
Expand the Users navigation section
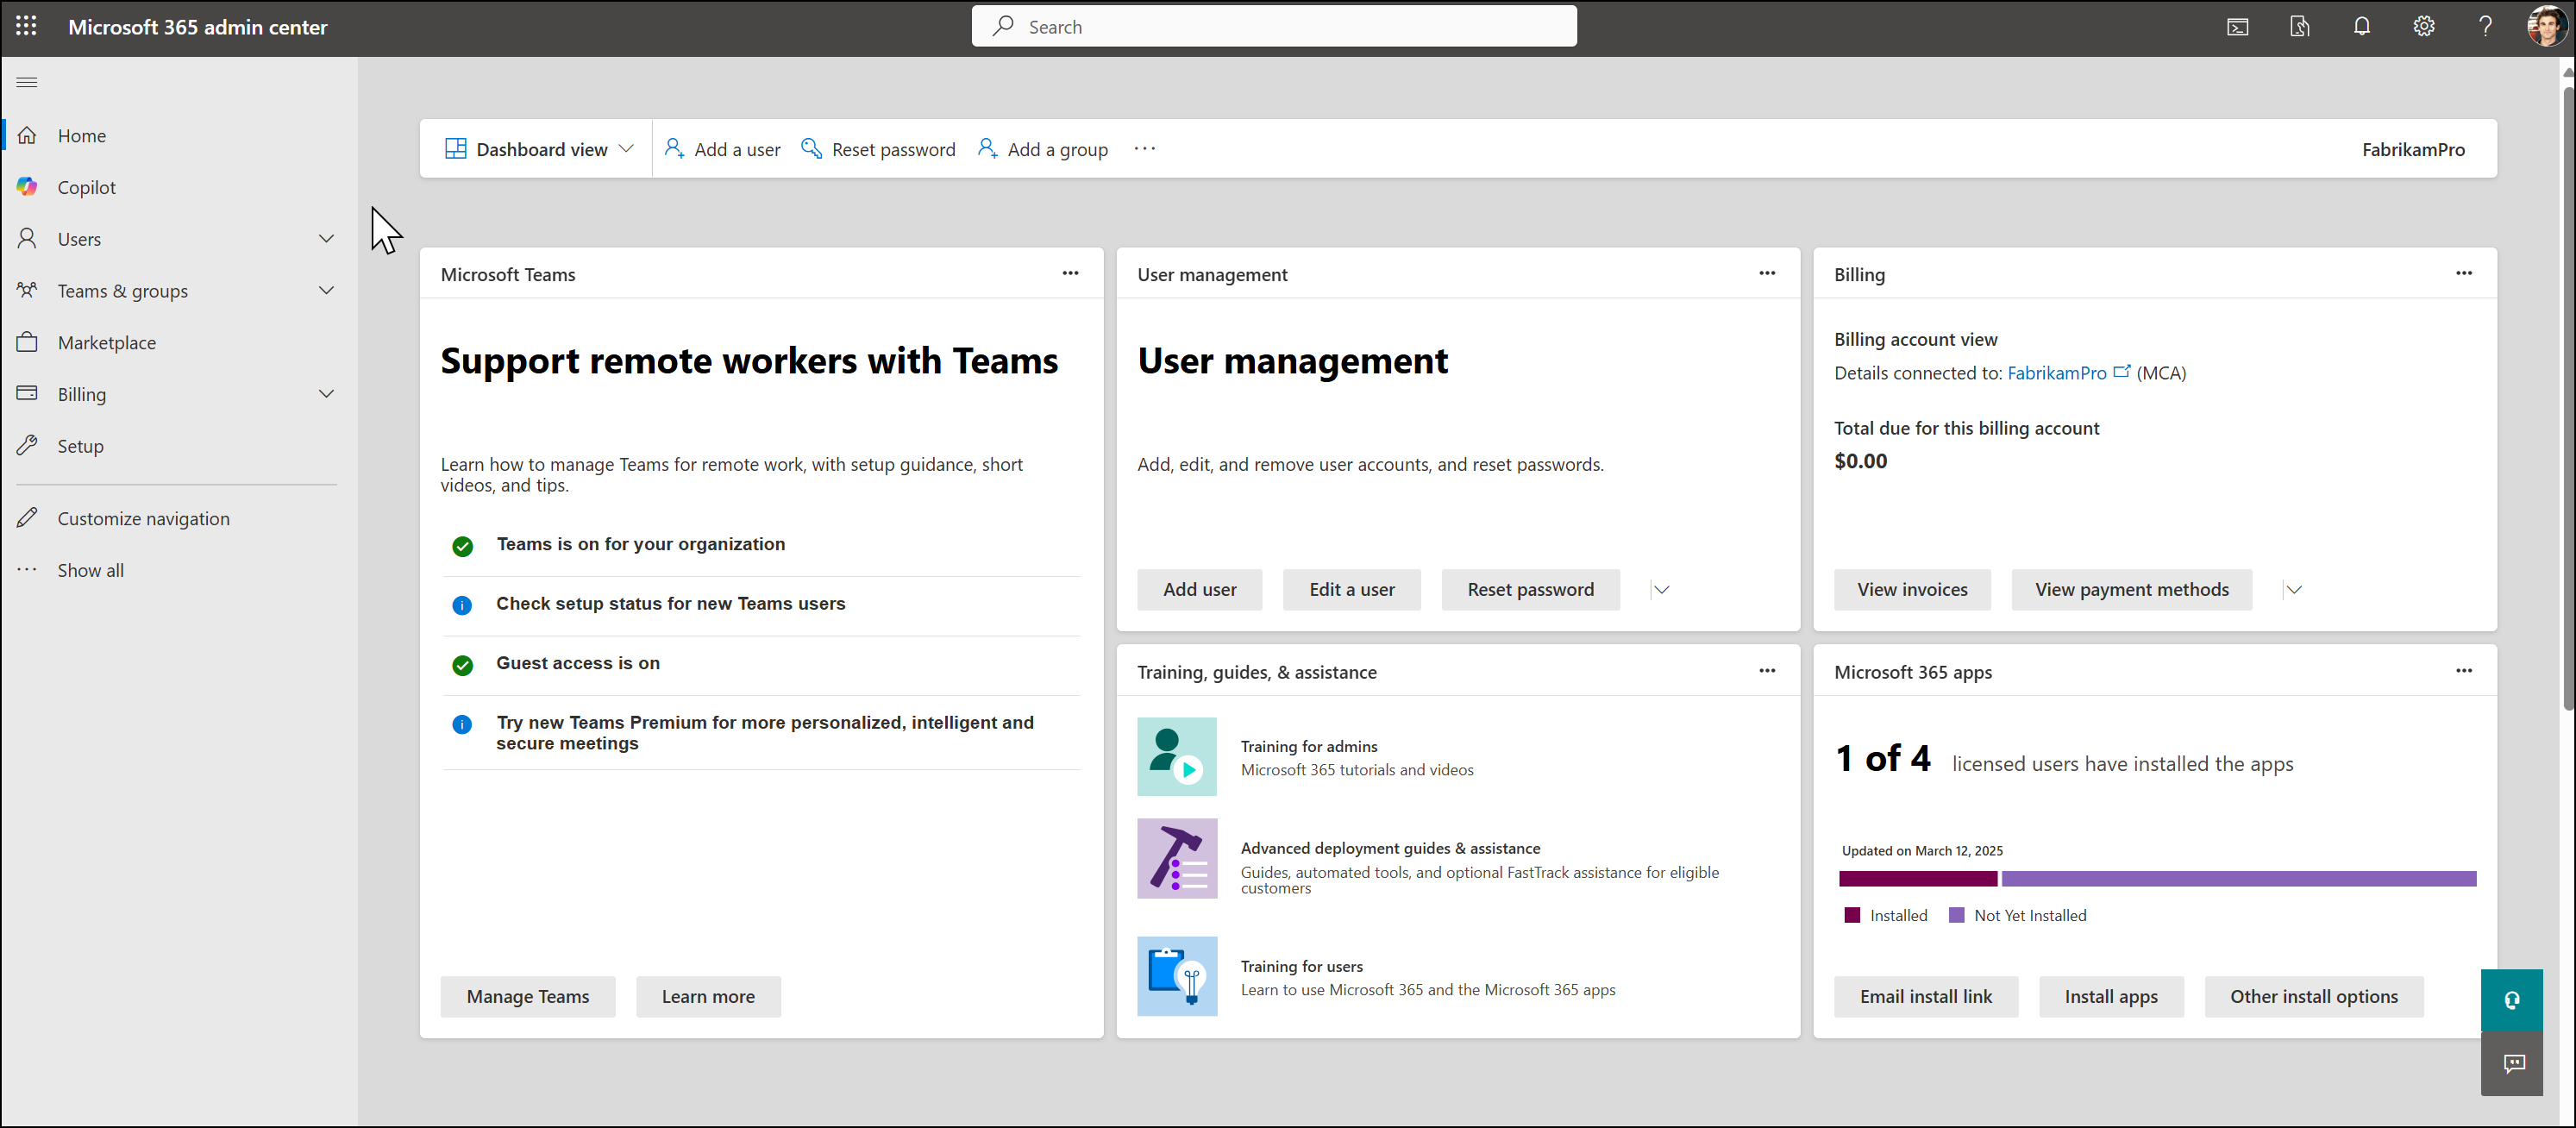pos(327,238)
